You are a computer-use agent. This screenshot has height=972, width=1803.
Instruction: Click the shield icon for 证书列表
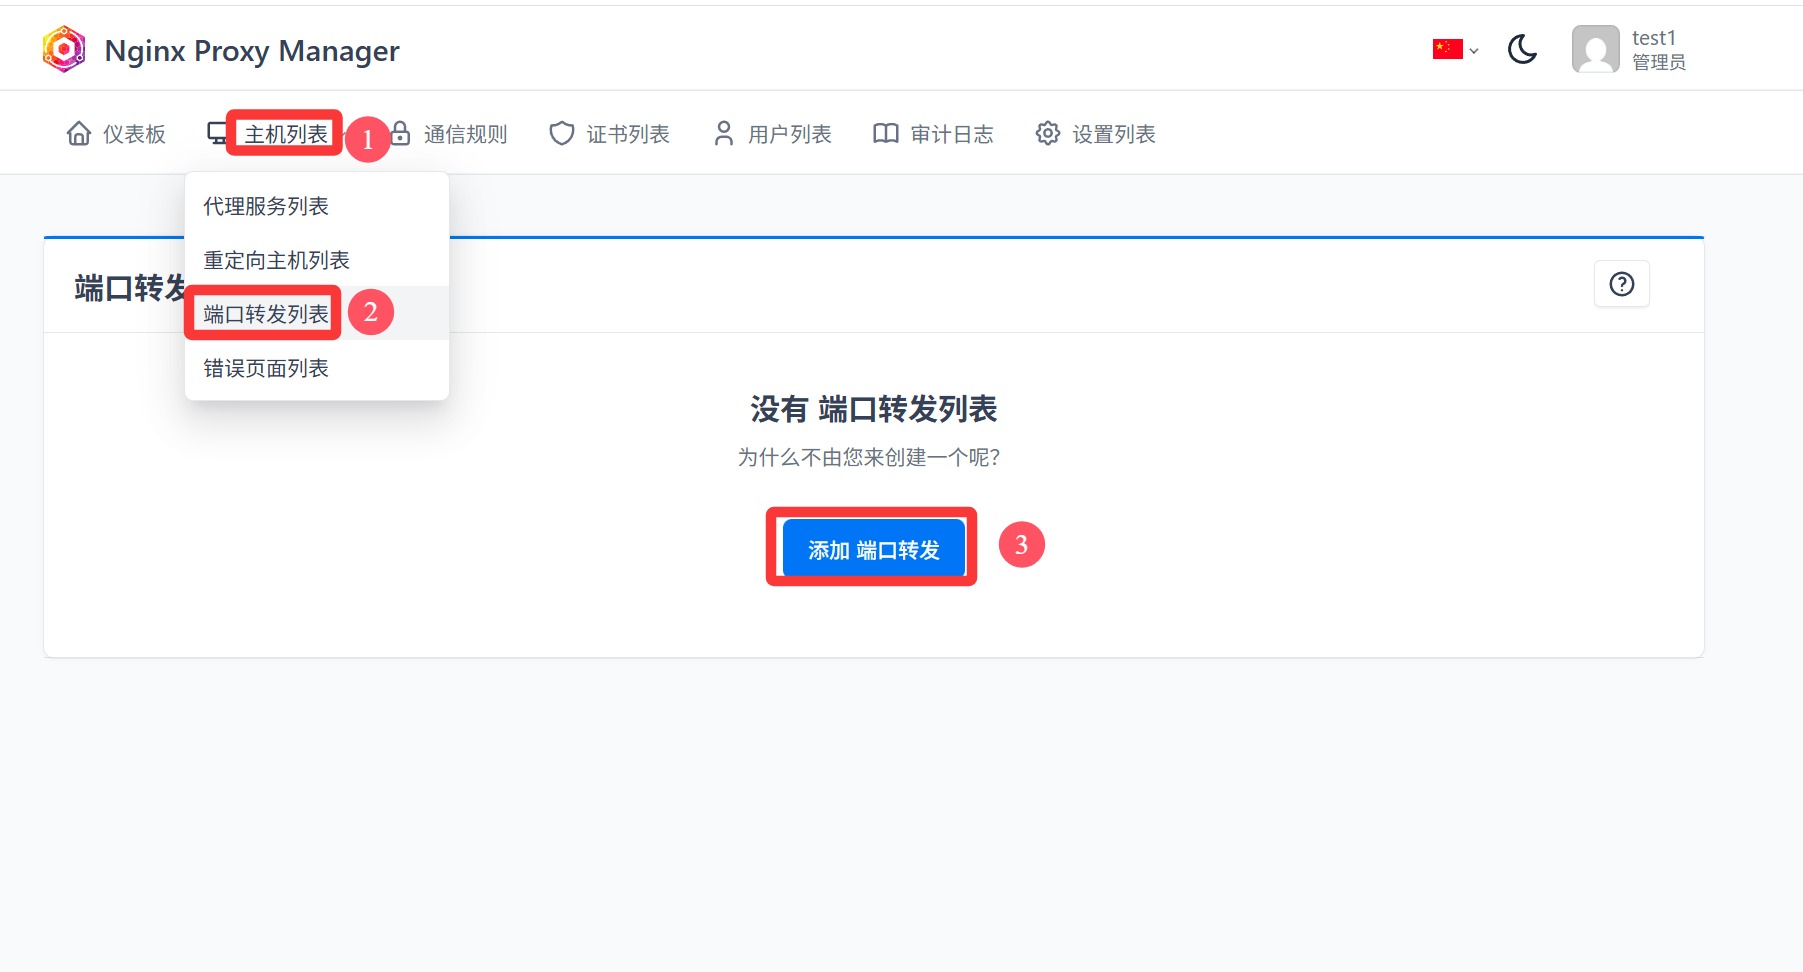tap(562, 134)
